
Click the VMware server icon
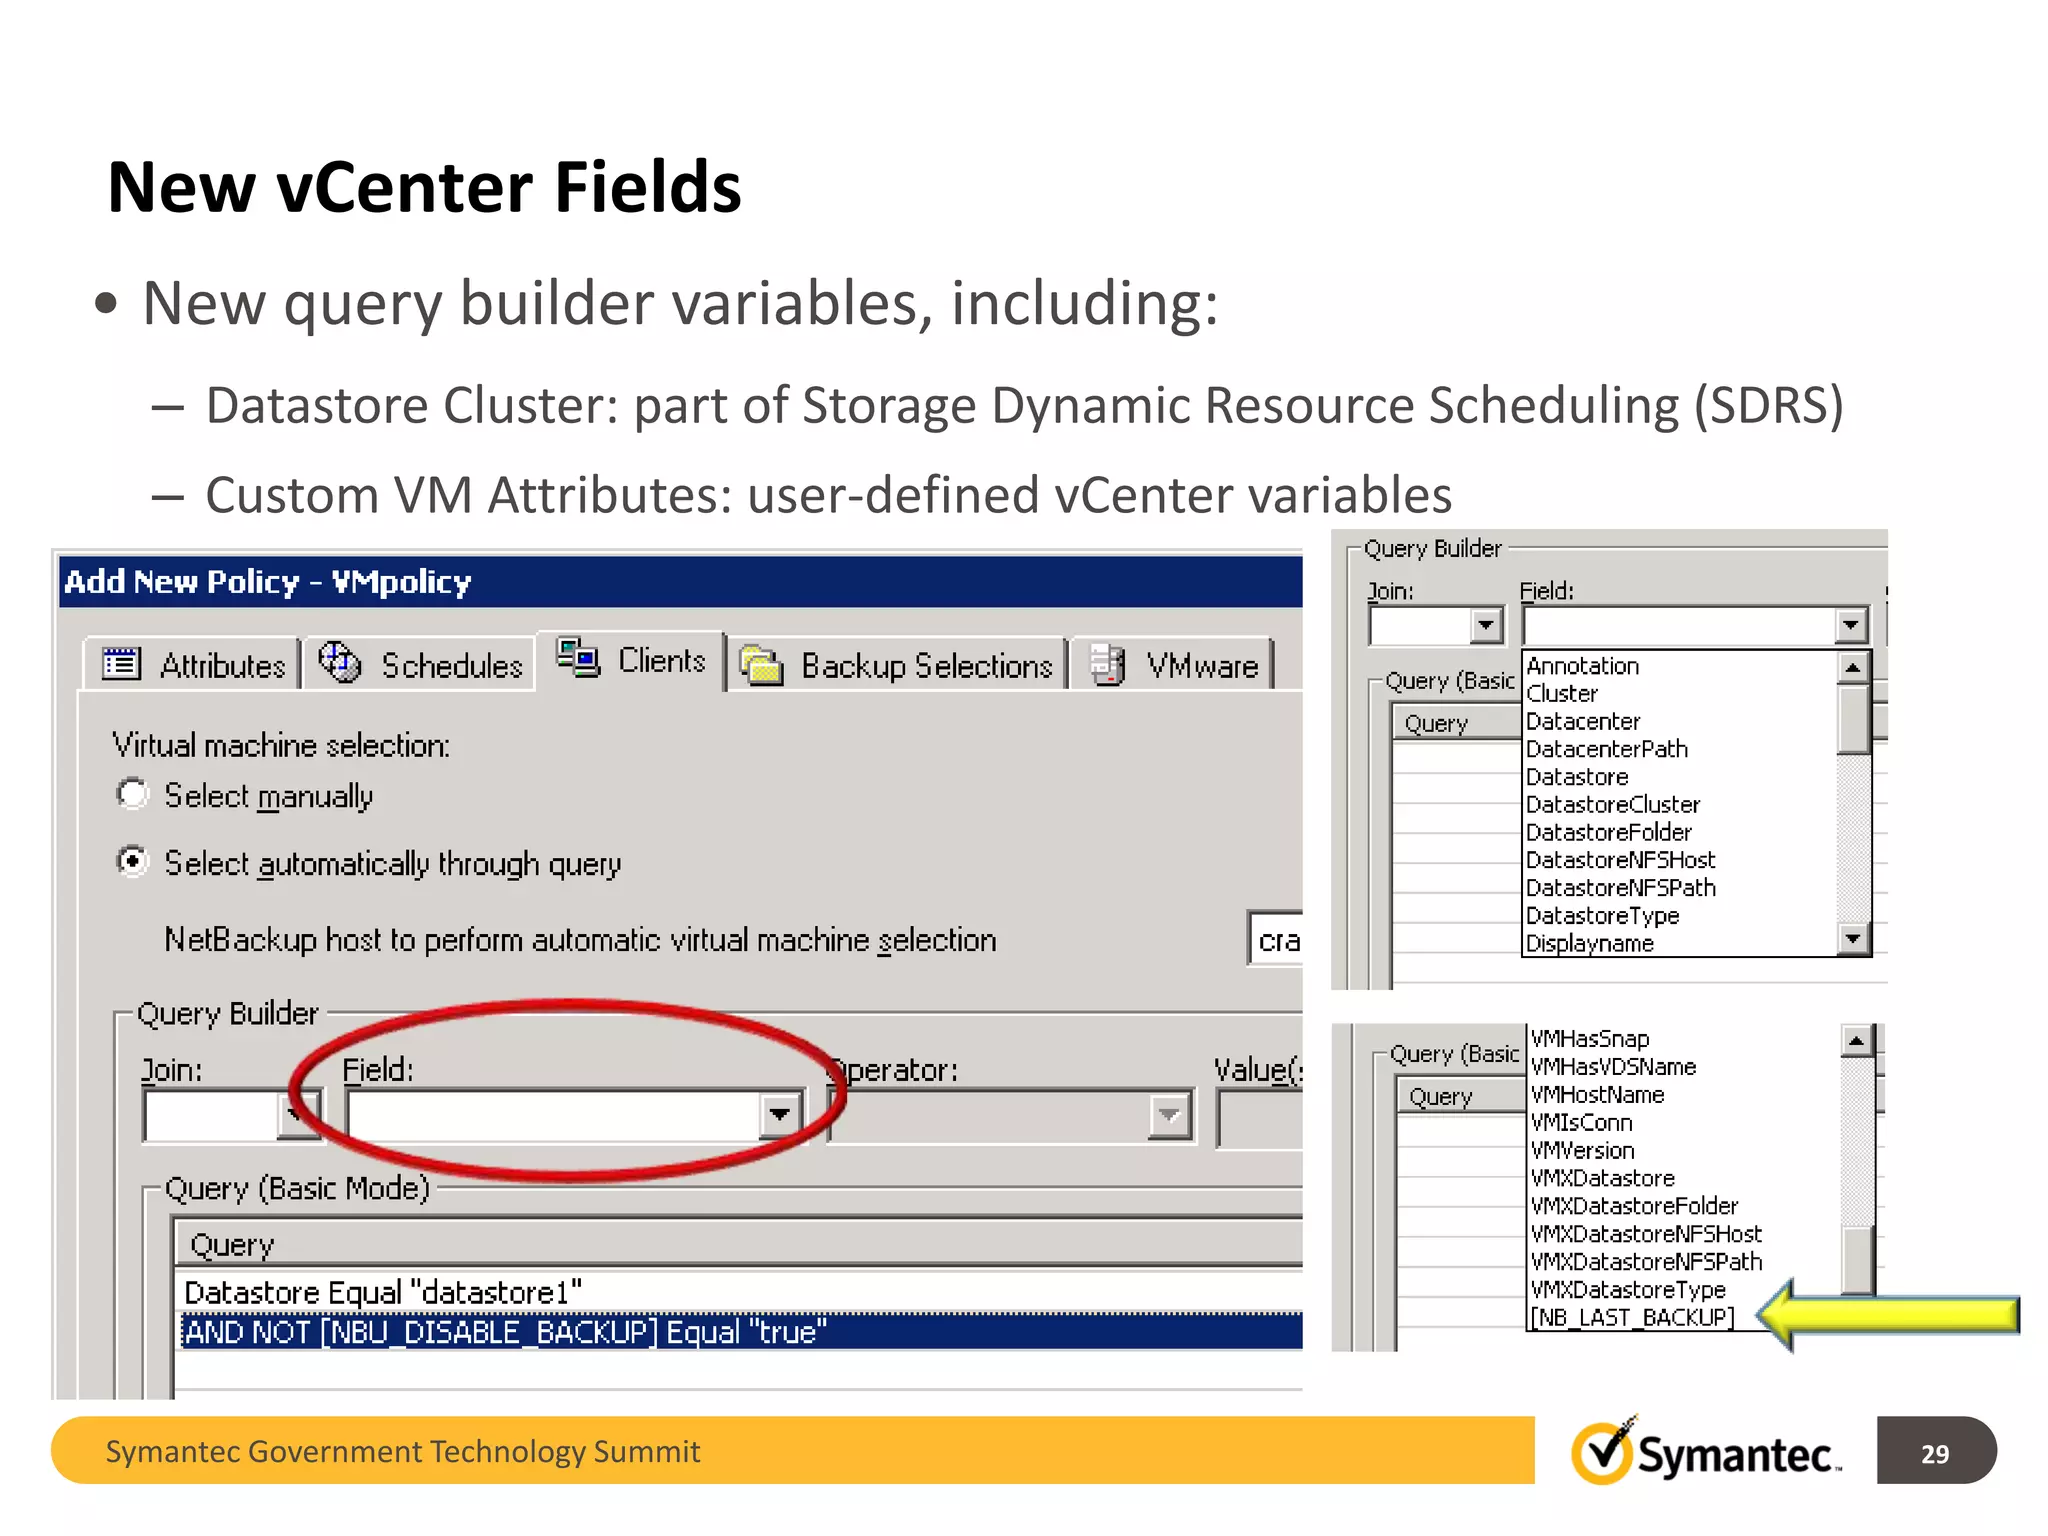coord(1107,664)
